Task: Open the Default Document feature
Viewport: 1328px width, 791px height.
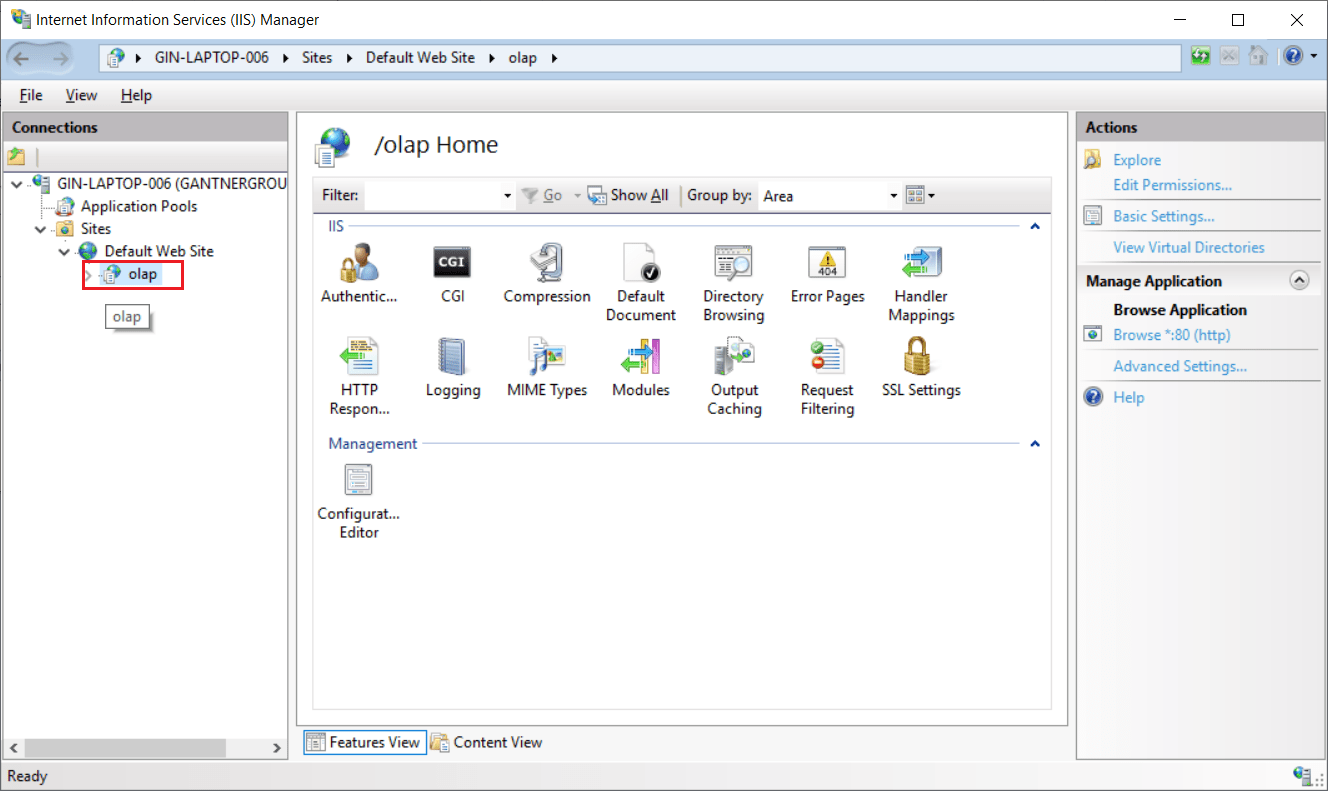Action: [x=640, y=283]
